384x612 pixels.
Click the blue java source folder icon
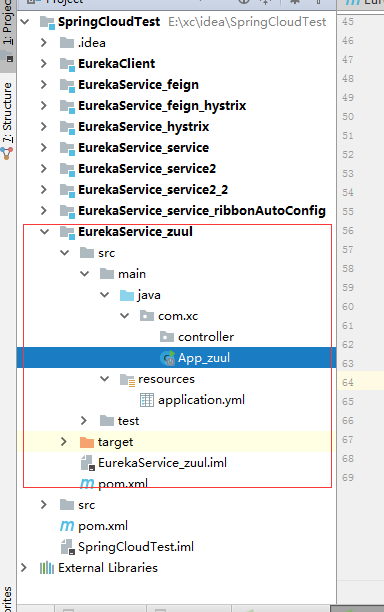(127, 295)
